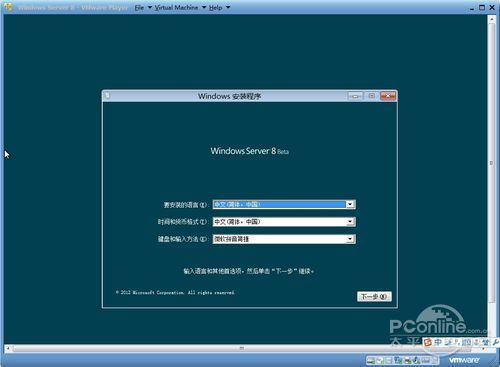
Task: Minimize the Windows Setup dialog
Action: pyautogui.click(x=355, y=96)
